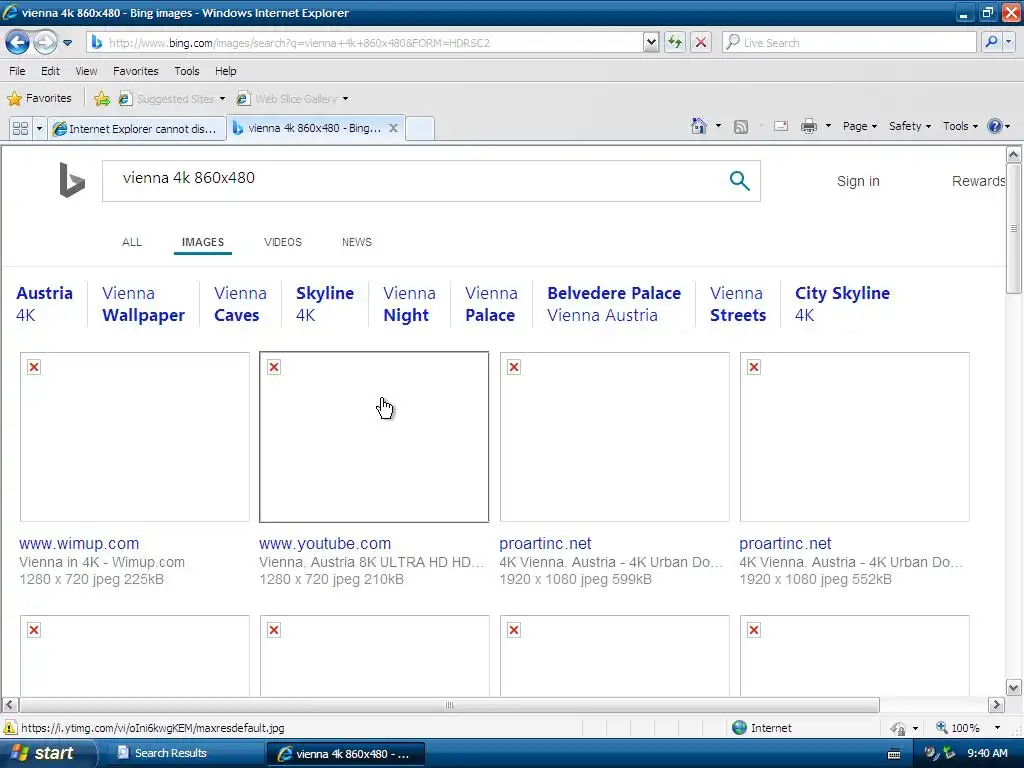Select the Vienna Streets suggestion
This screenshot has height=768, width=1024.
[738, 304]
